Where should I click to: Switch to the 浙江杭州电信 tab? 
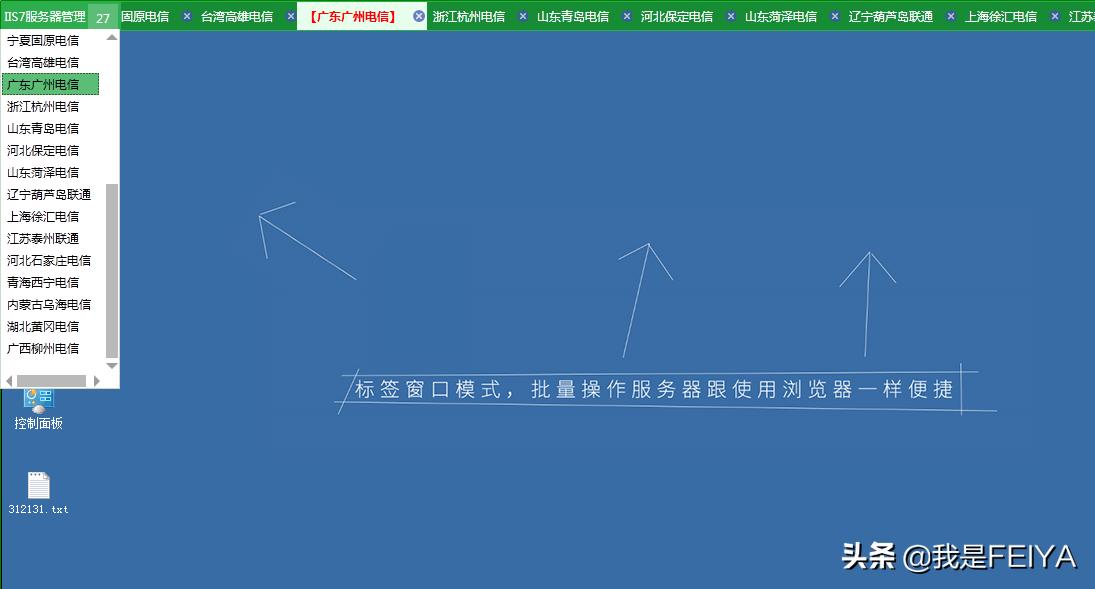[x=470, y=15]
